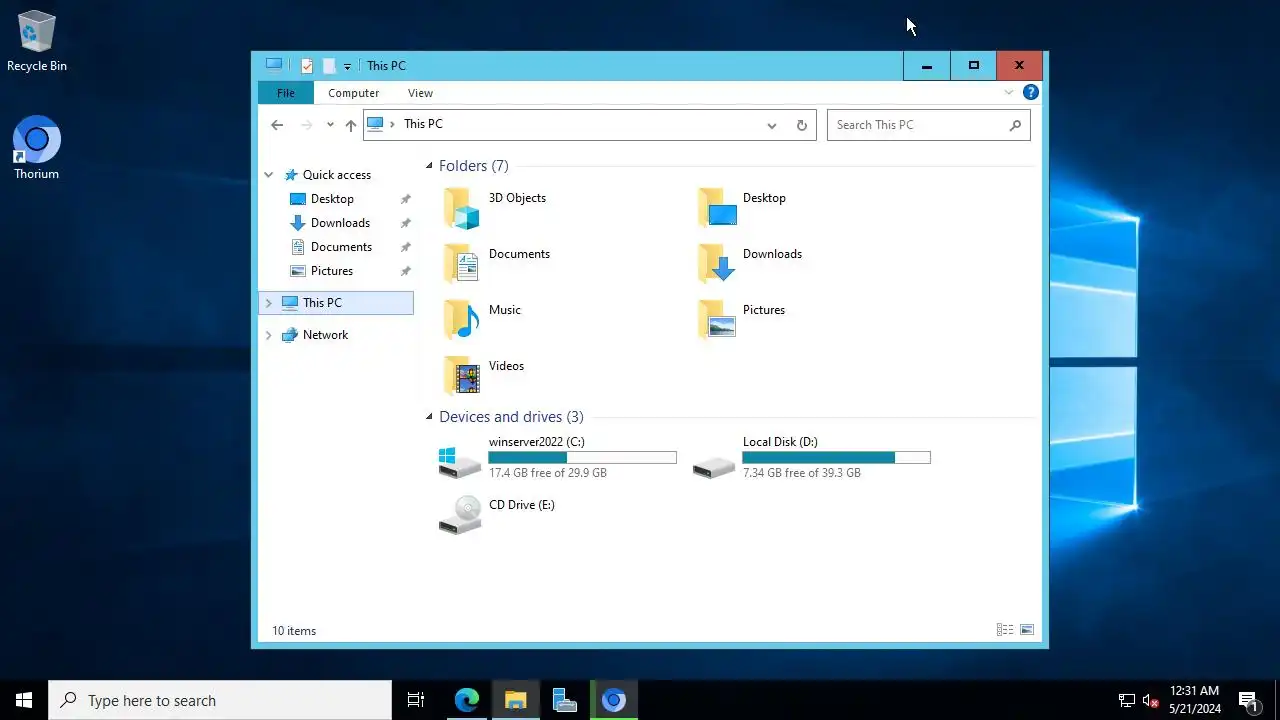Click the muted volume tray icon

[x=1150, y=700]
